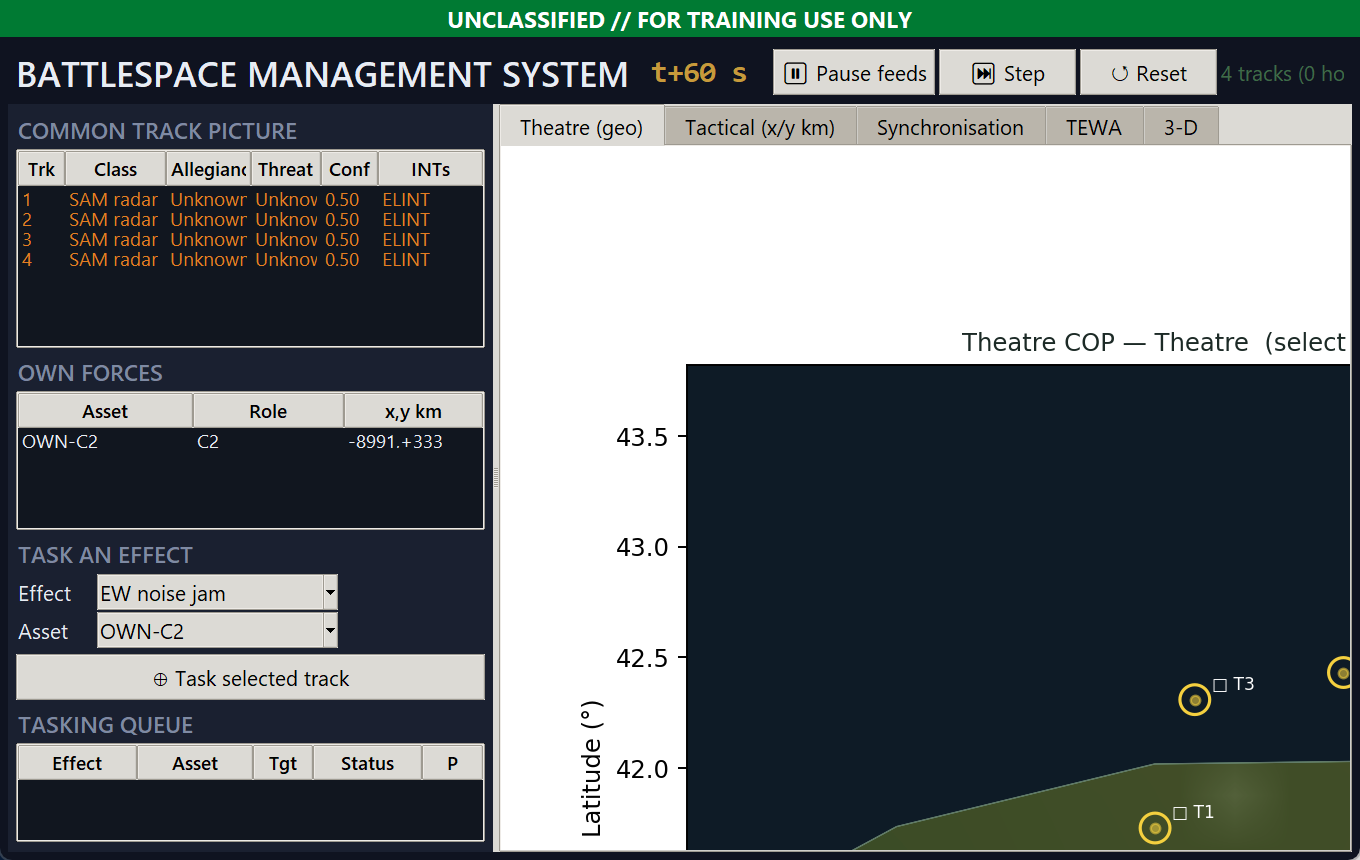Select the OWN-C2 asset combo box
The height and width of the screenshot is (860, 1360).
click(217, 631)
